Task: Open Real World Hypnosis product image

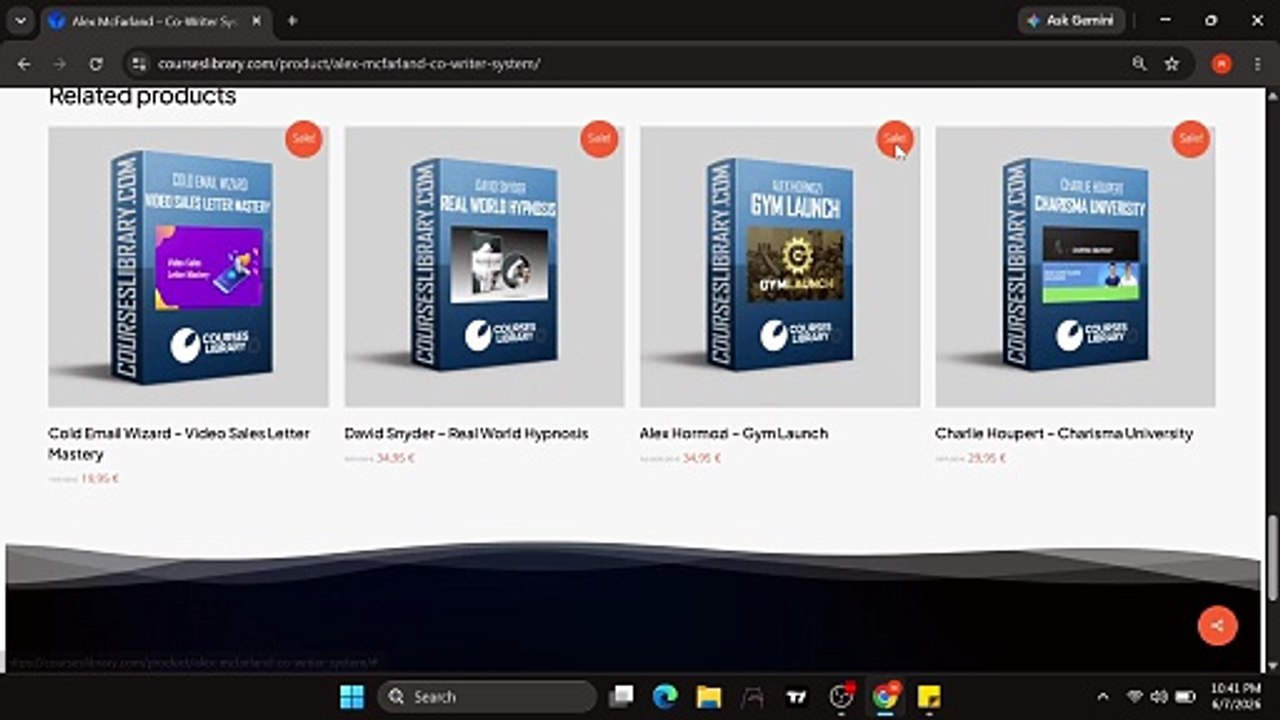Action: [x=484, y=266]
